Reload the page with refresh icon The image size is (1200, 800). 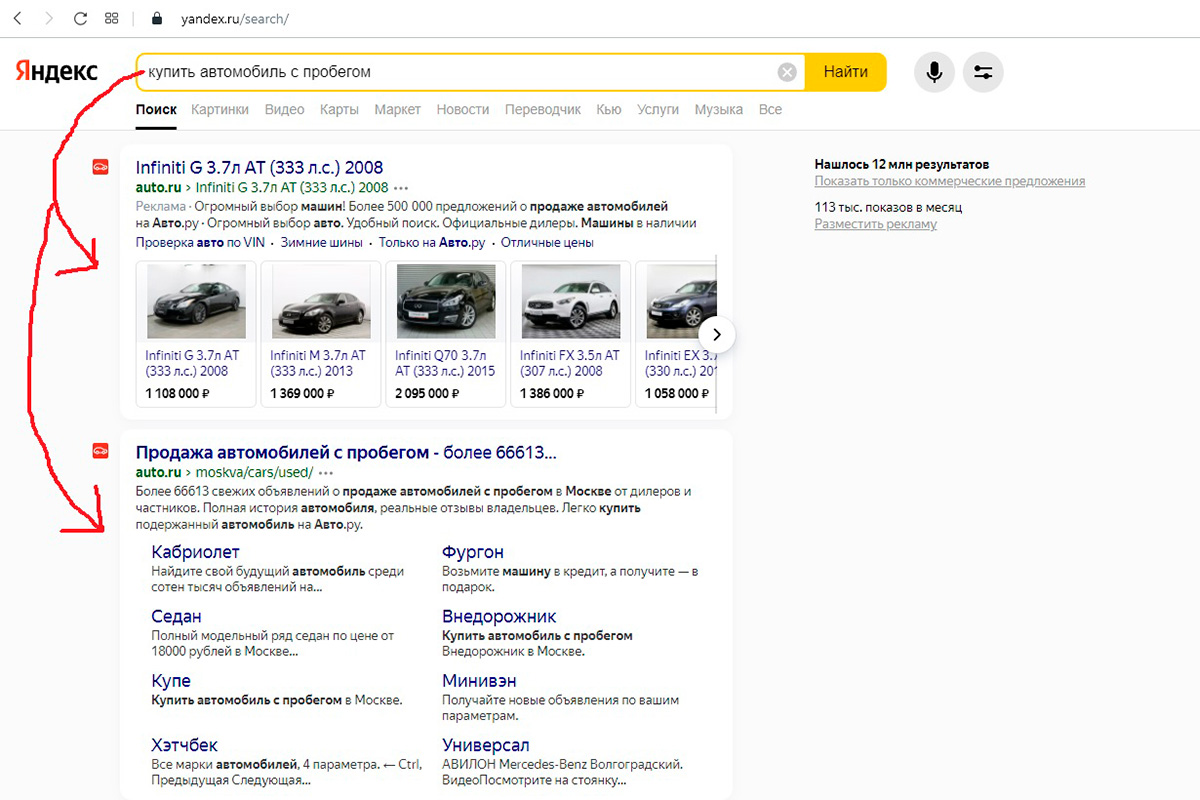click(x=81, y=18)
